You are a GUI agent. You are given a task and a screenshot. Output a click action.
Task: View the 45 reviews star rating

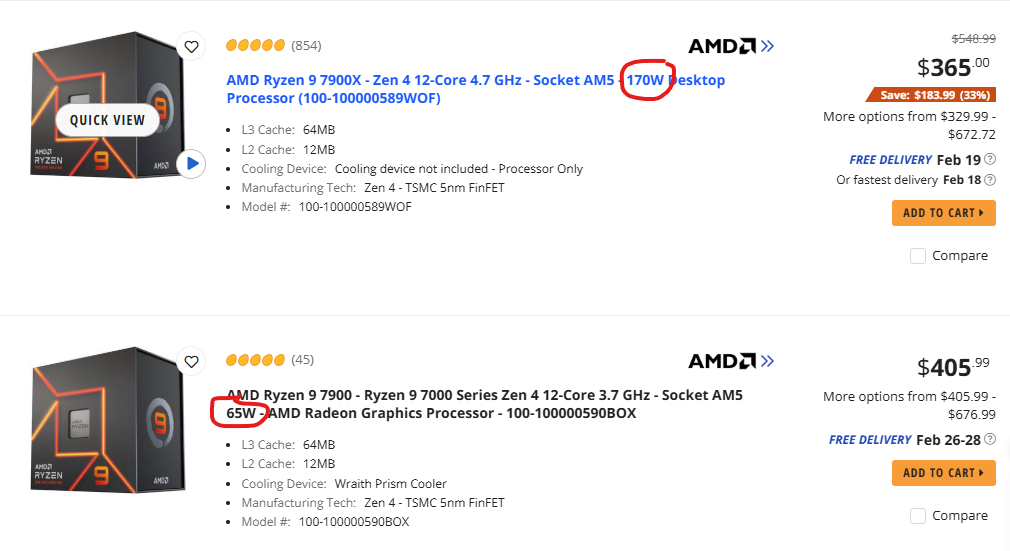255,360
